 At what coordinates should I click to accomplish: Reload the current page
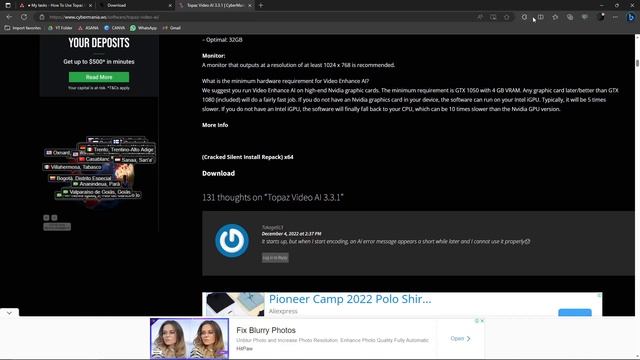coord(24,17)
